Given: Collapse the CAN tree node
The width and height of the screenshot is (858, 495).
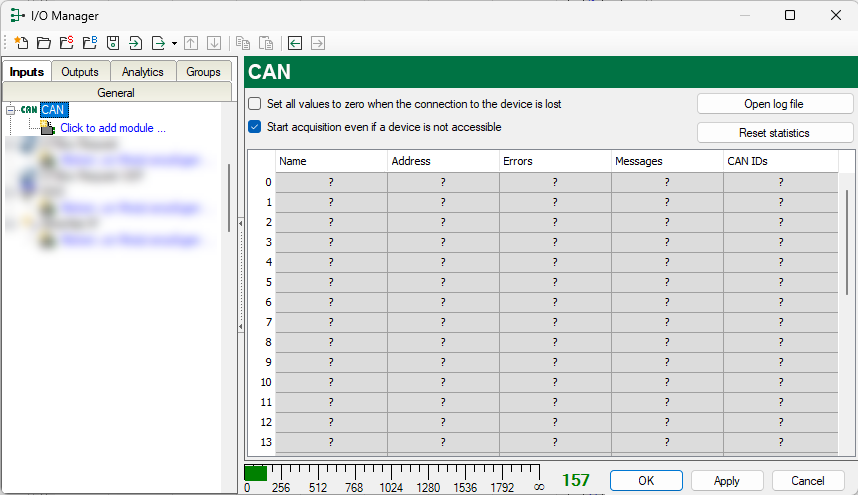Looking at the screenshot, I should click(10, 110).
